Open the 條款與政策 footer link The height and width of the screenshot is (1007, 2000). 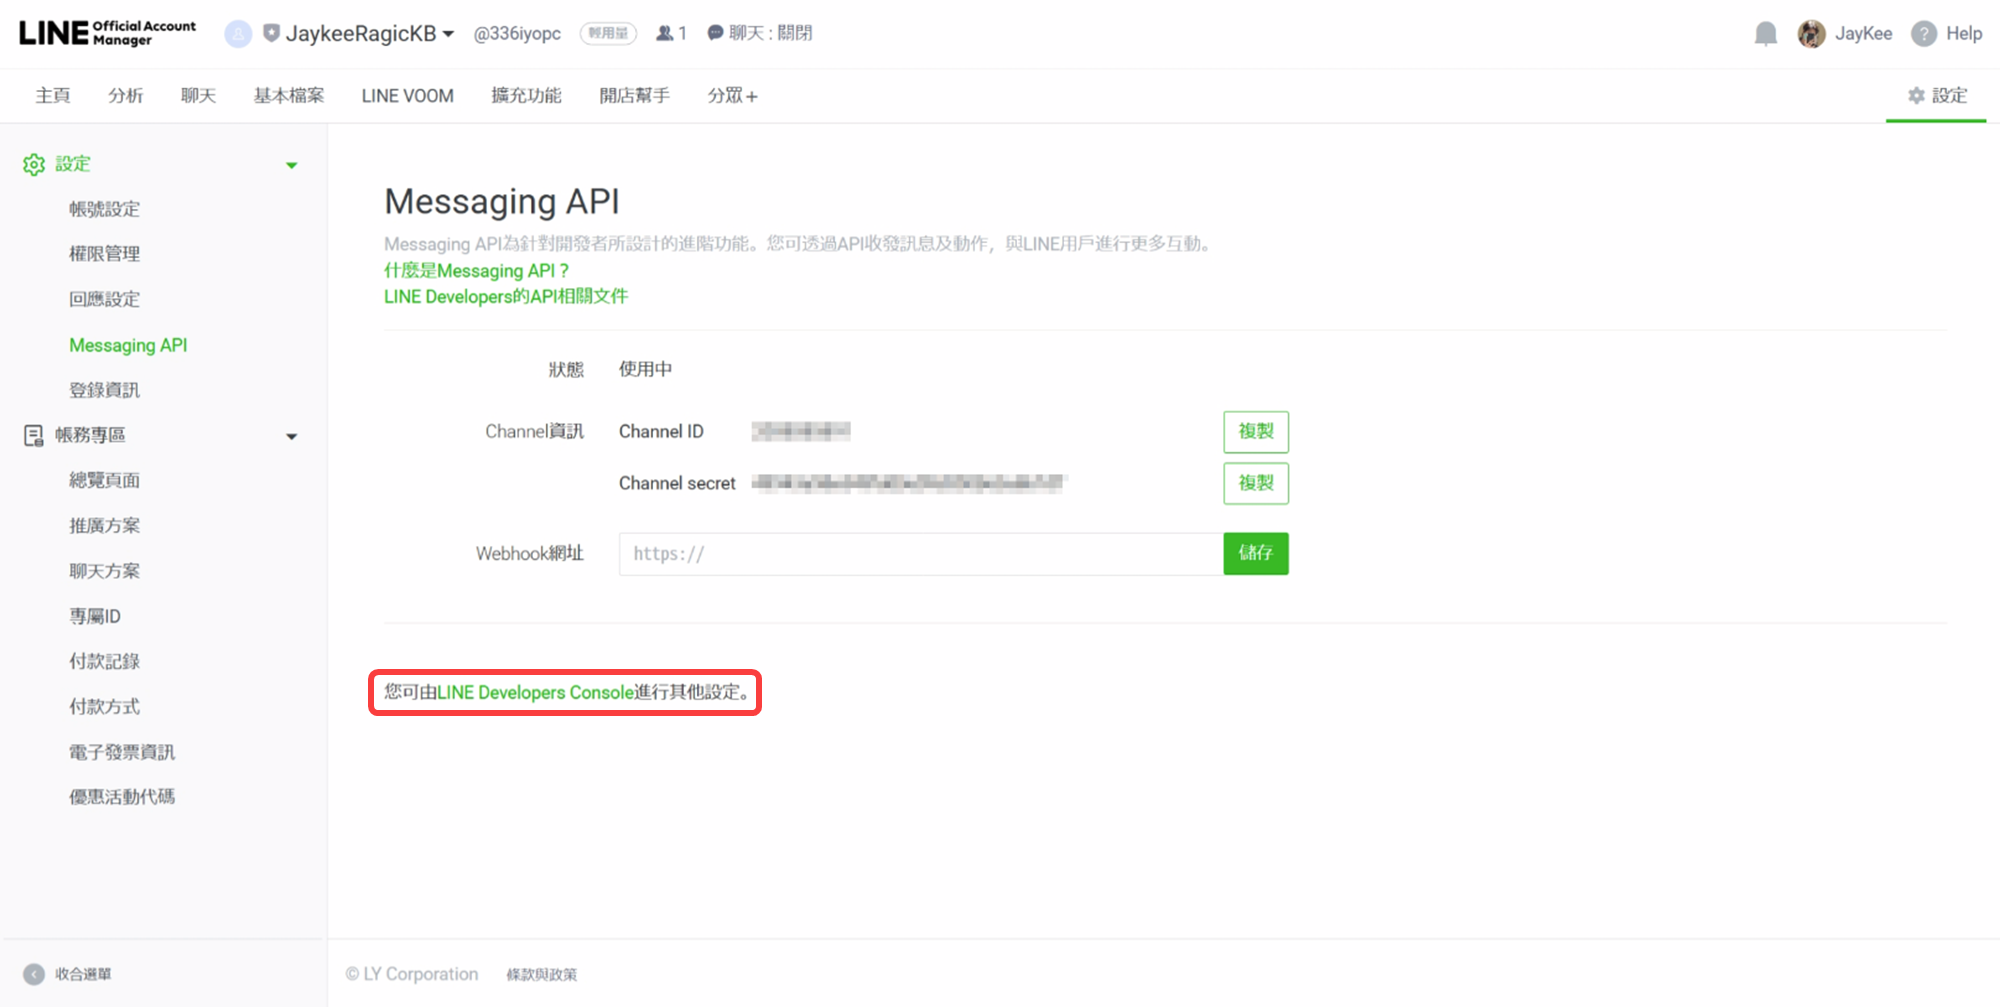coord(542,974)
